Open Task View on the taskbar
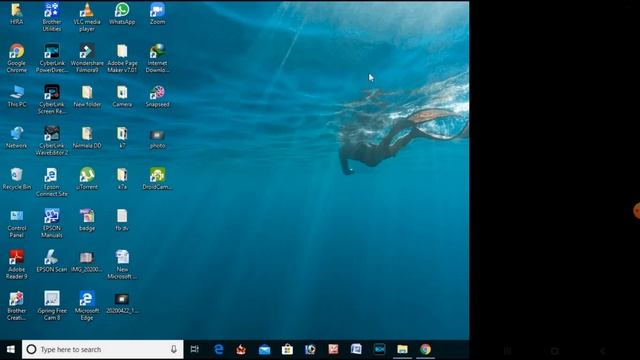The height and width of the screenshot is (360, 640). pyautogui.click(x=195, y=349)
